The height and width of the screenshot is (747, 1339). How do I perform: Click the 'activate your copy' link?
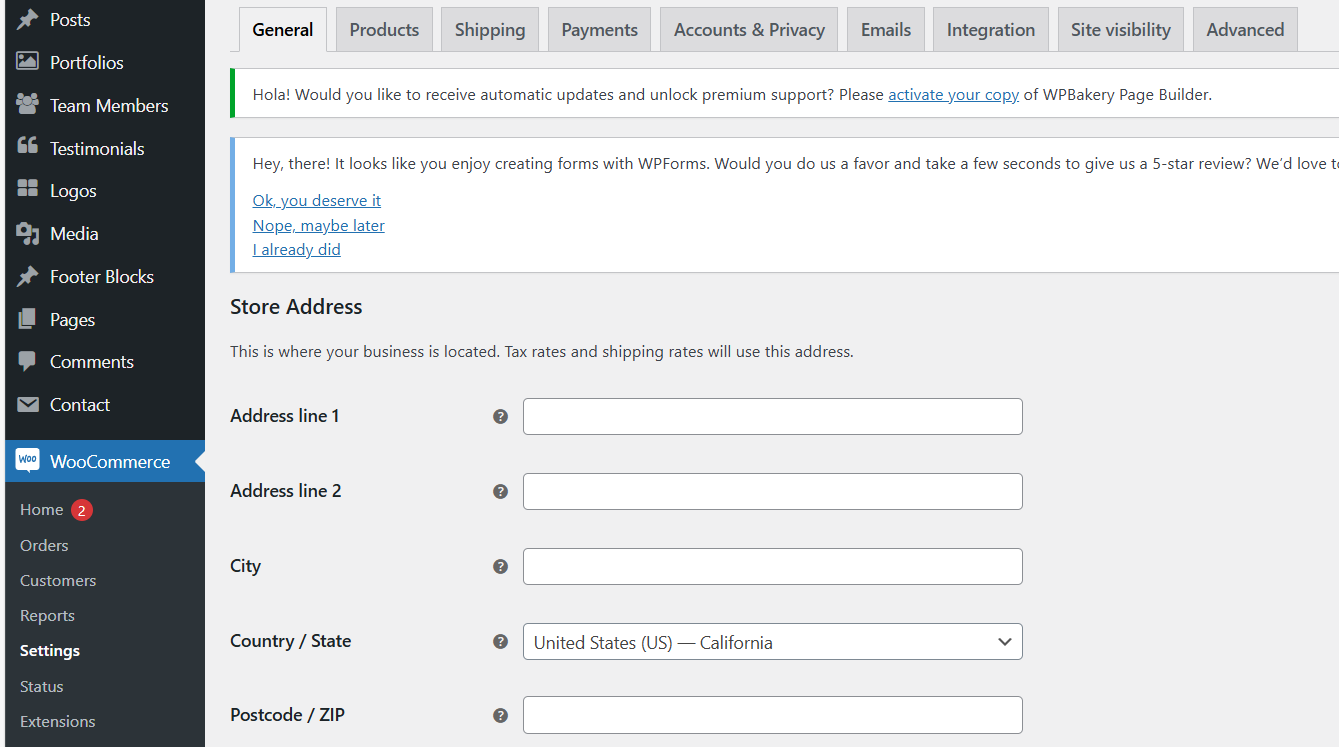click(953, 95)
